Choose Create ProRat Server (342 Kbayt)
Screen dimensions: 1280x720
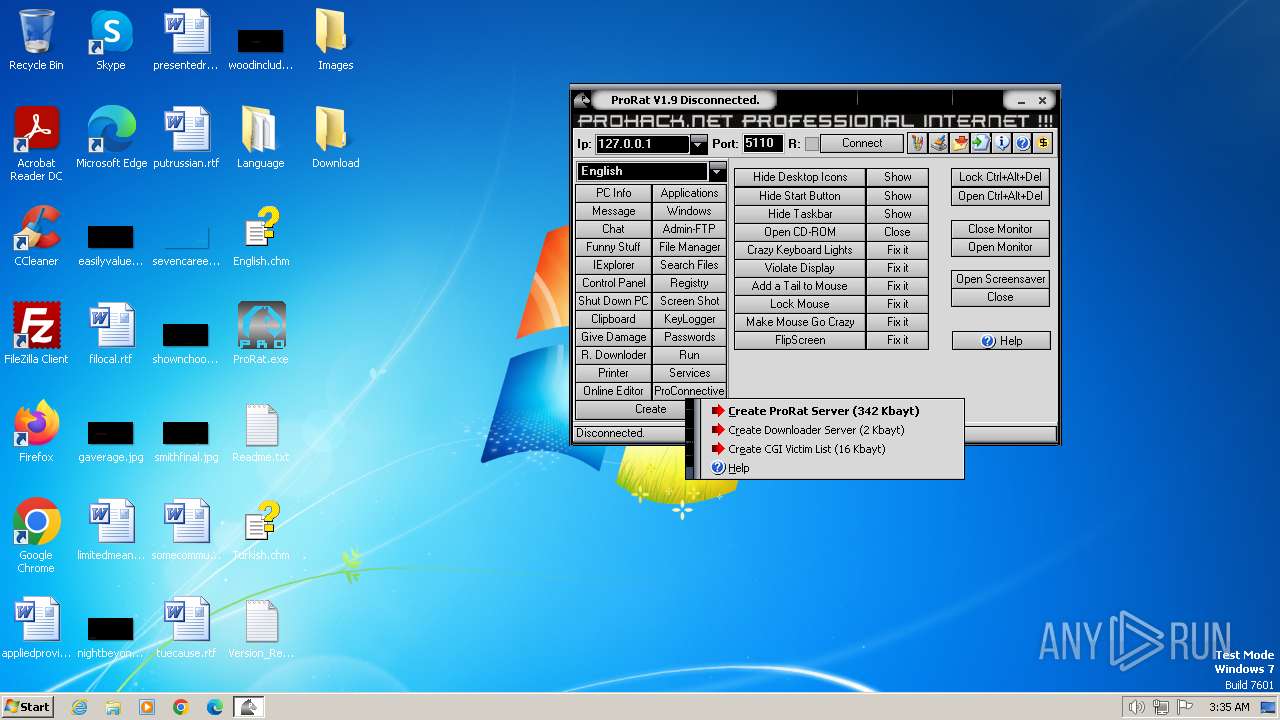(x=824, y=411)
